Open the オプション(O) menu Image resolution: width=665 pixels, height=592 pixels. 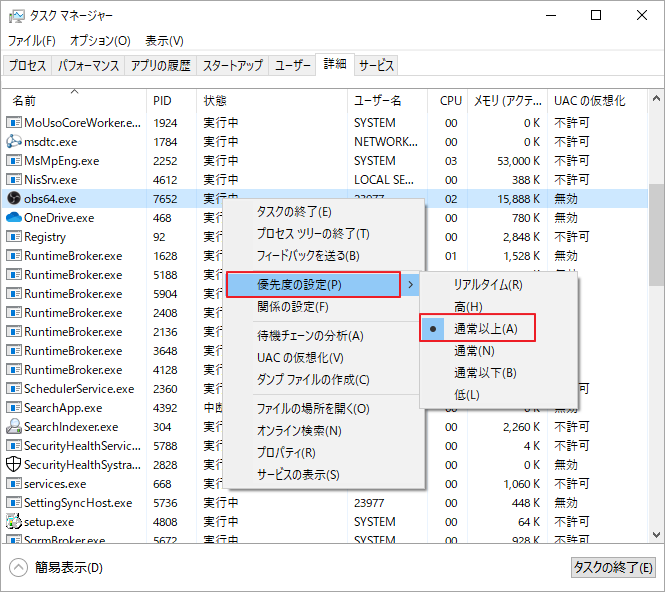(100, 41)
